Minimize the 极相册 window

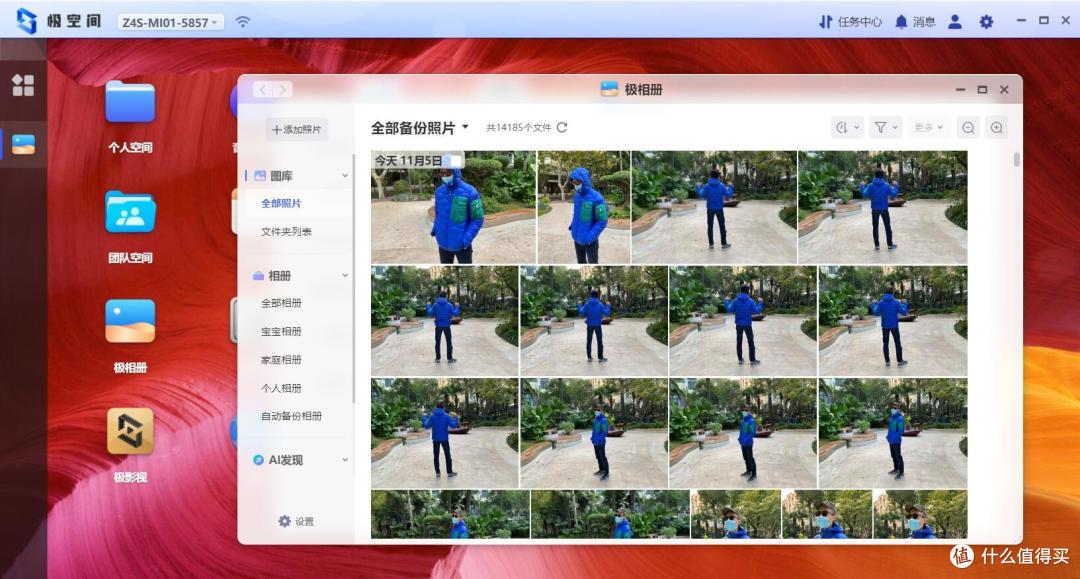pos(960,90)
